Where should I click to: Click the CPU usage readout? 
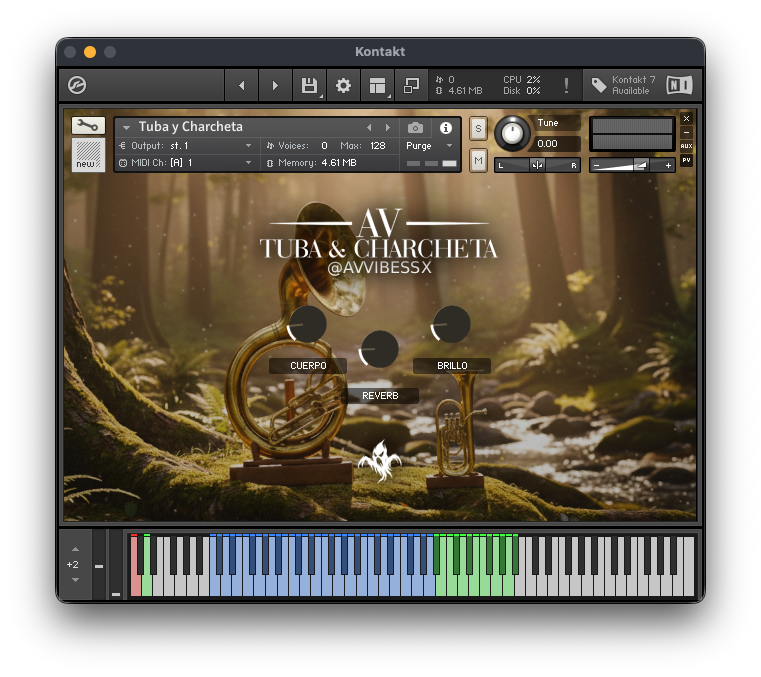(x=522, y=80)
